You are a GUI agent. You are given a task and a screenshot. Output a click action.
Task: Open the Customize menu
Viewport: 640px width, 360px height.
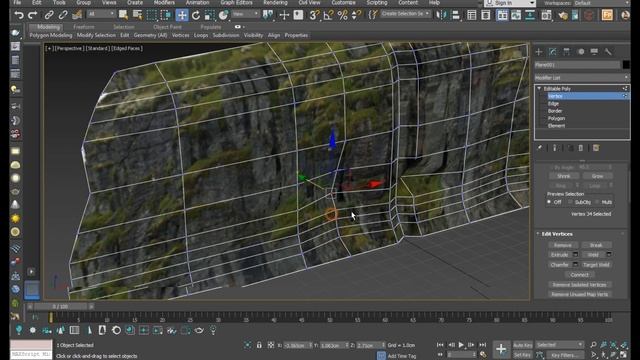(x=343, y=2)
